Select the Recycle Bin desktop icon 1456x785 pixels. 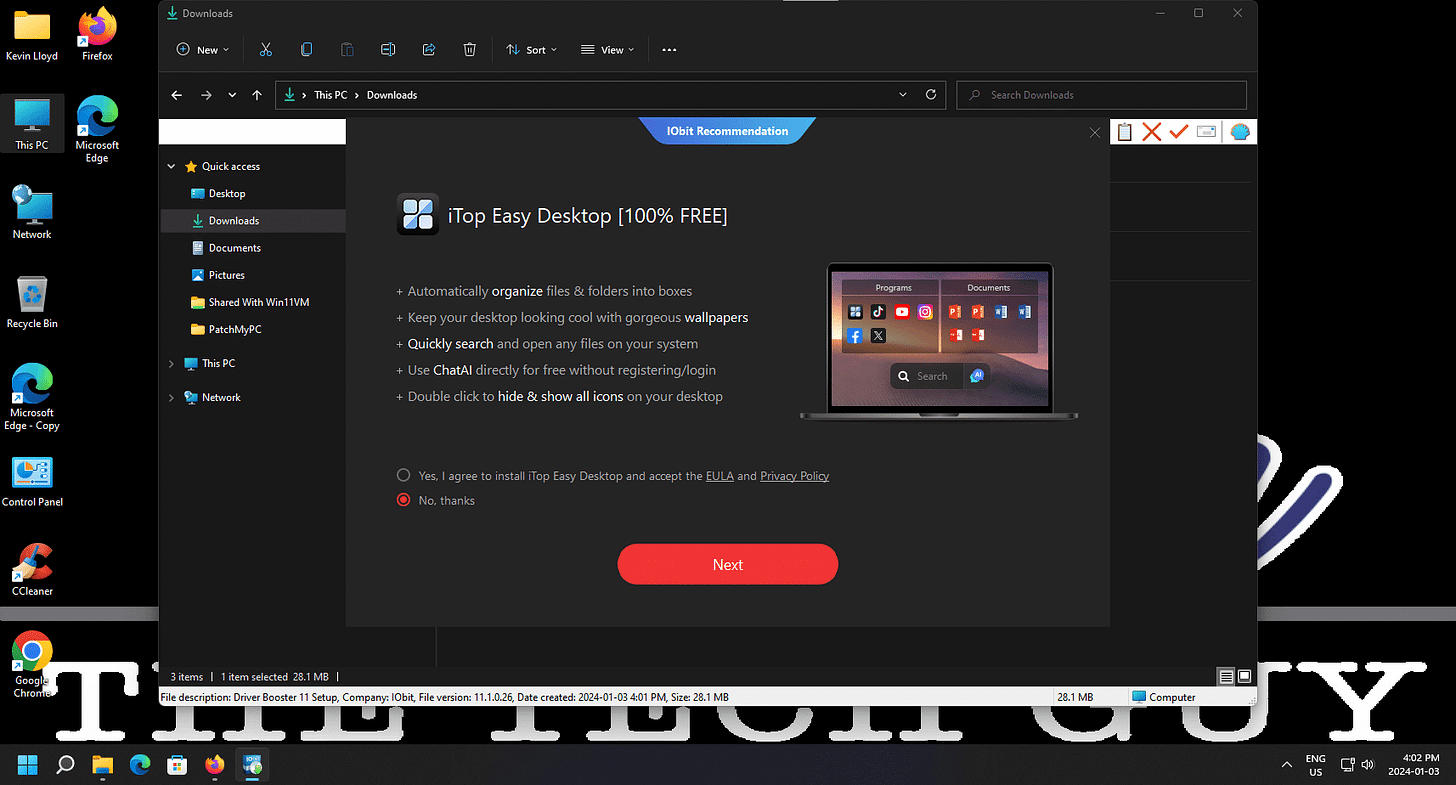32,302
